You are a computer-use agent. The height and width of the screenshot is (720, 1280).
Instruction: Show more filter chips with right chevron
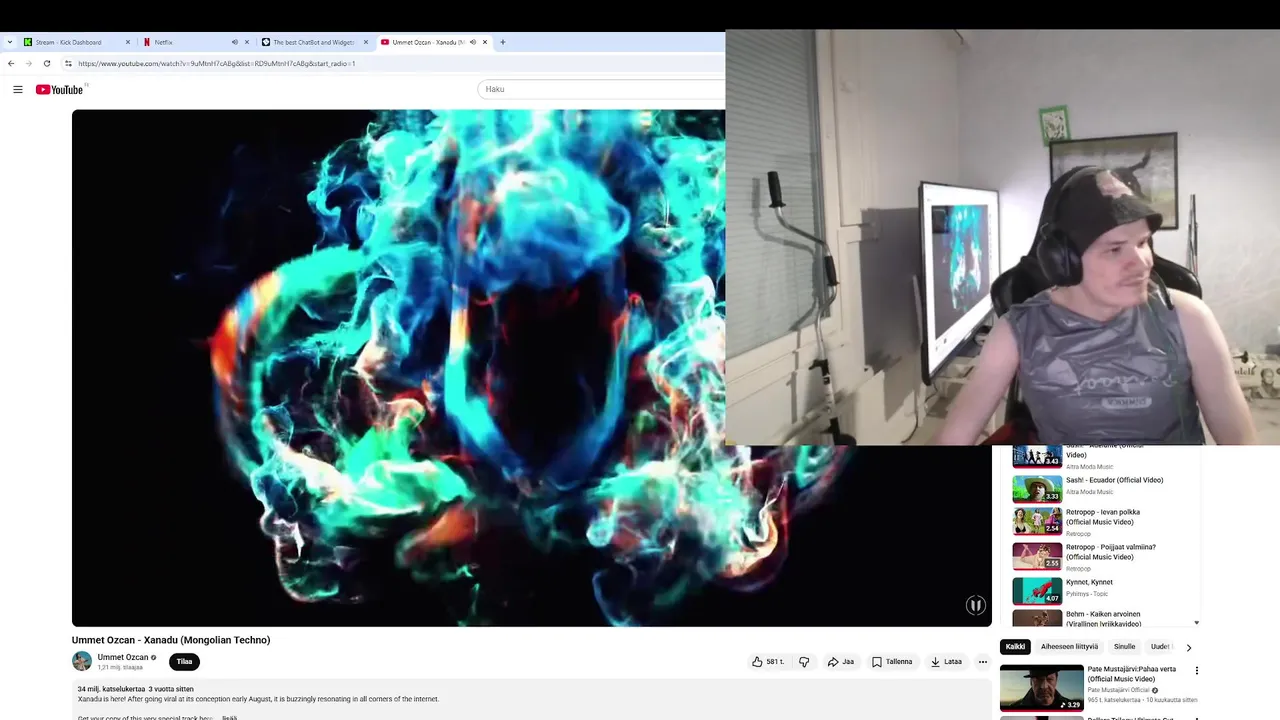[x=1188, y=647]
